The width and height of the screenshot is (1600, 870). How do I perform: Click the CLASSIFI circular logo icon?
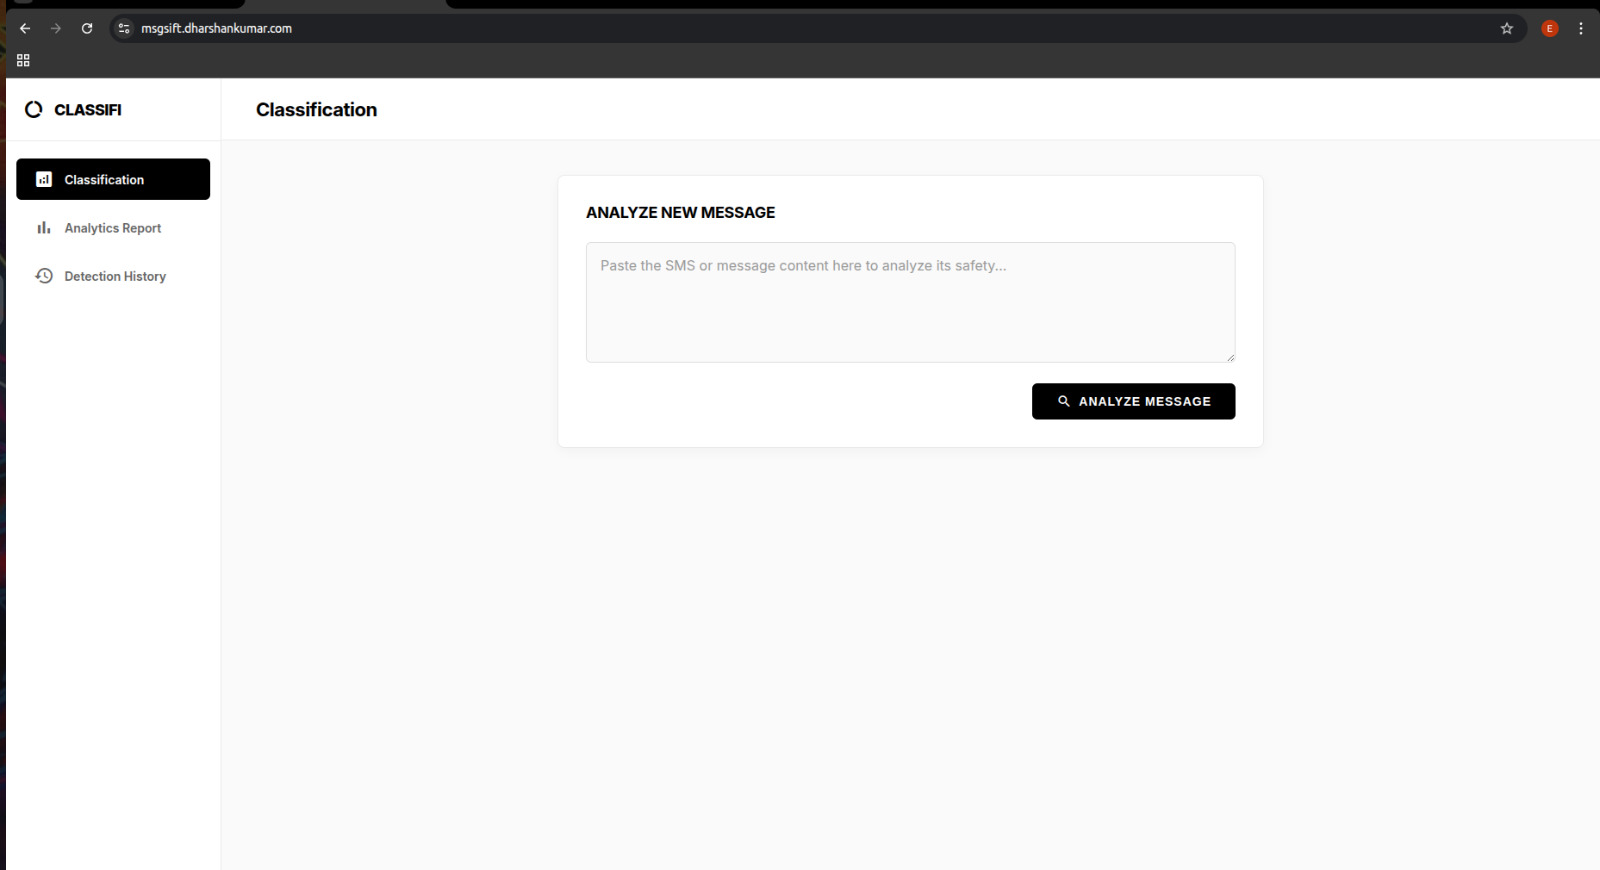(34, 109)
